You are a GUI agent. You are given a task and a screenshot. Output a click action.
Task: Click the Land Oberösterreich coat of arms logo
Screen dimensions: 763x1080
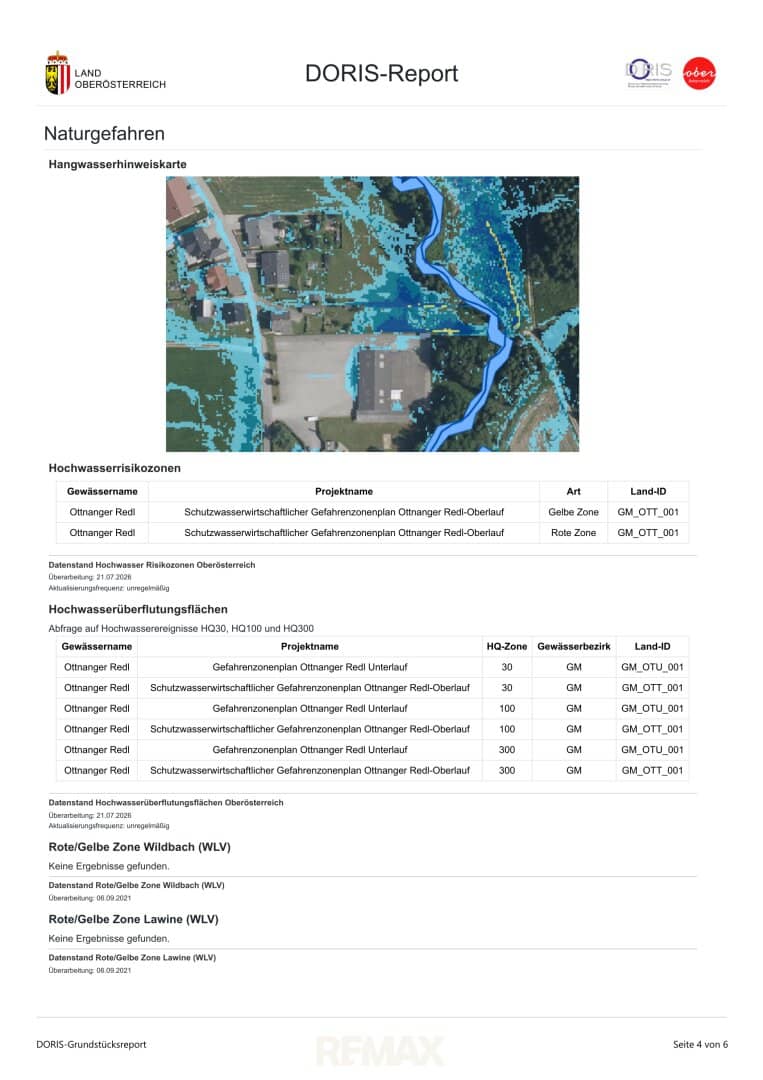[x=58, y=73]
